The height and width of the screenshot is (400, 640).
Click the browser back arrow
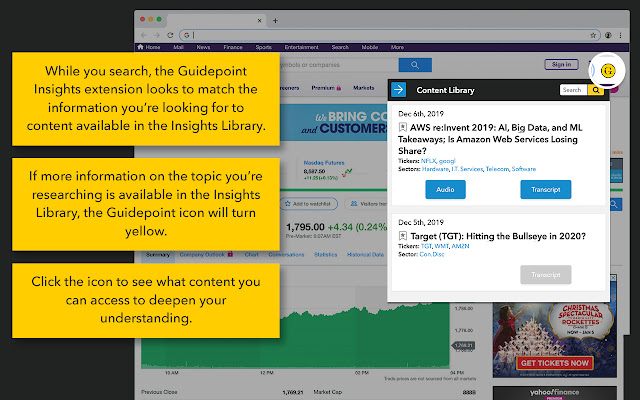(x=143, y=35)
